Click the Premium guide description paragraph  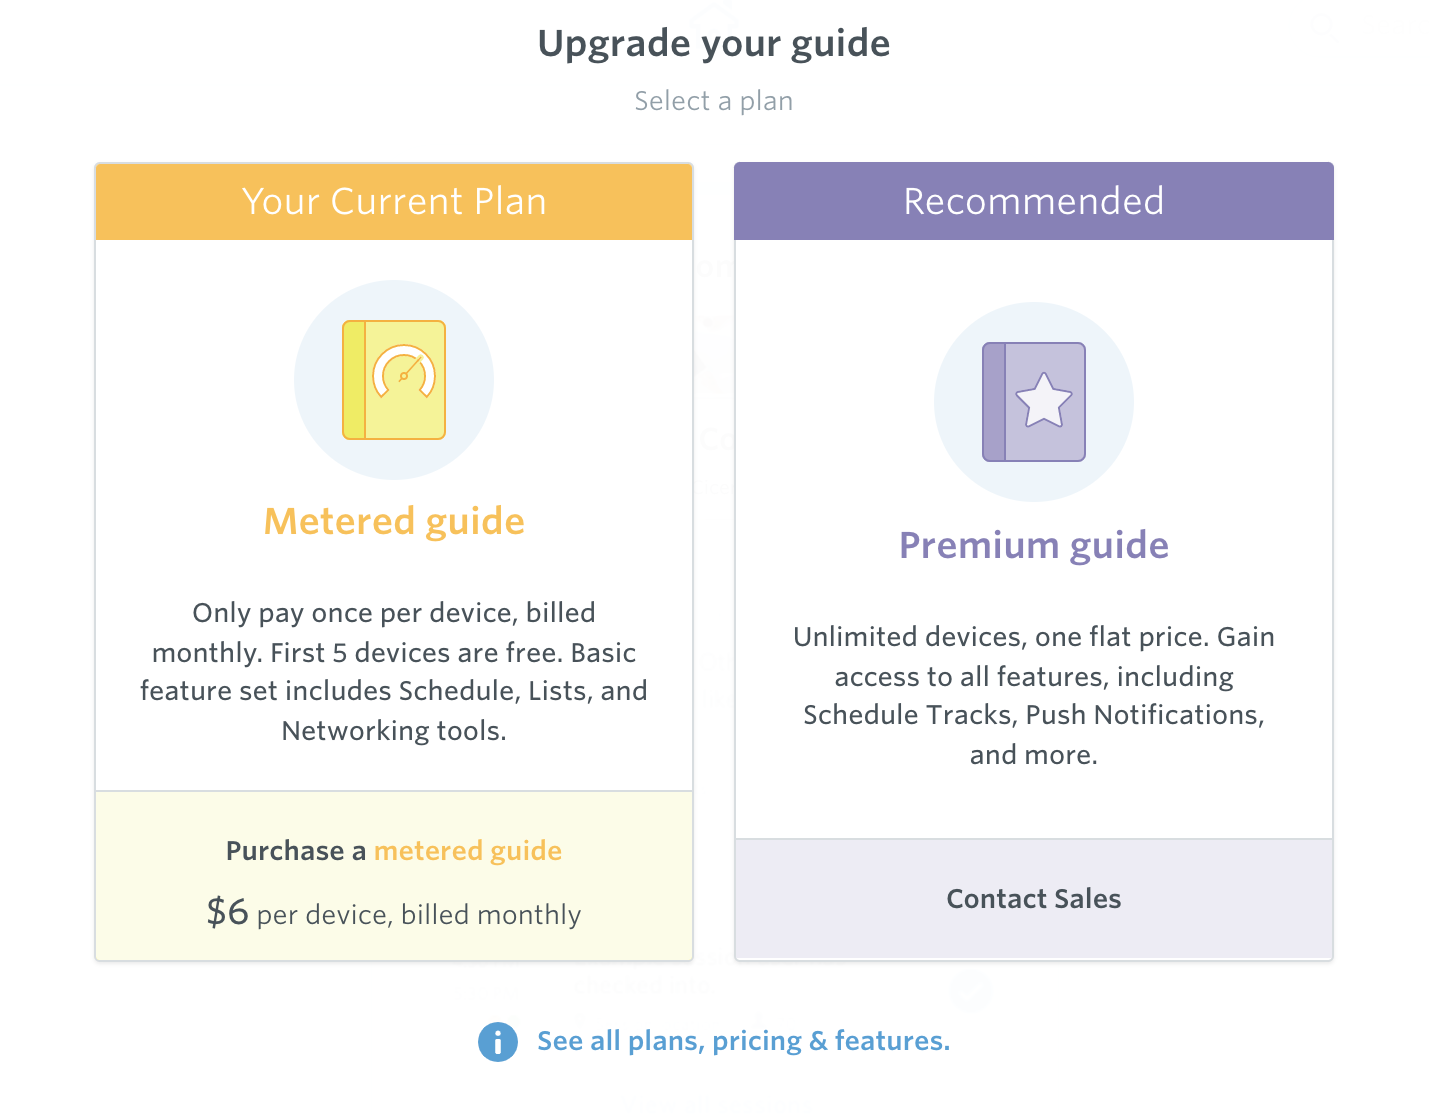pyautogui.click(x=1034, y=695)
